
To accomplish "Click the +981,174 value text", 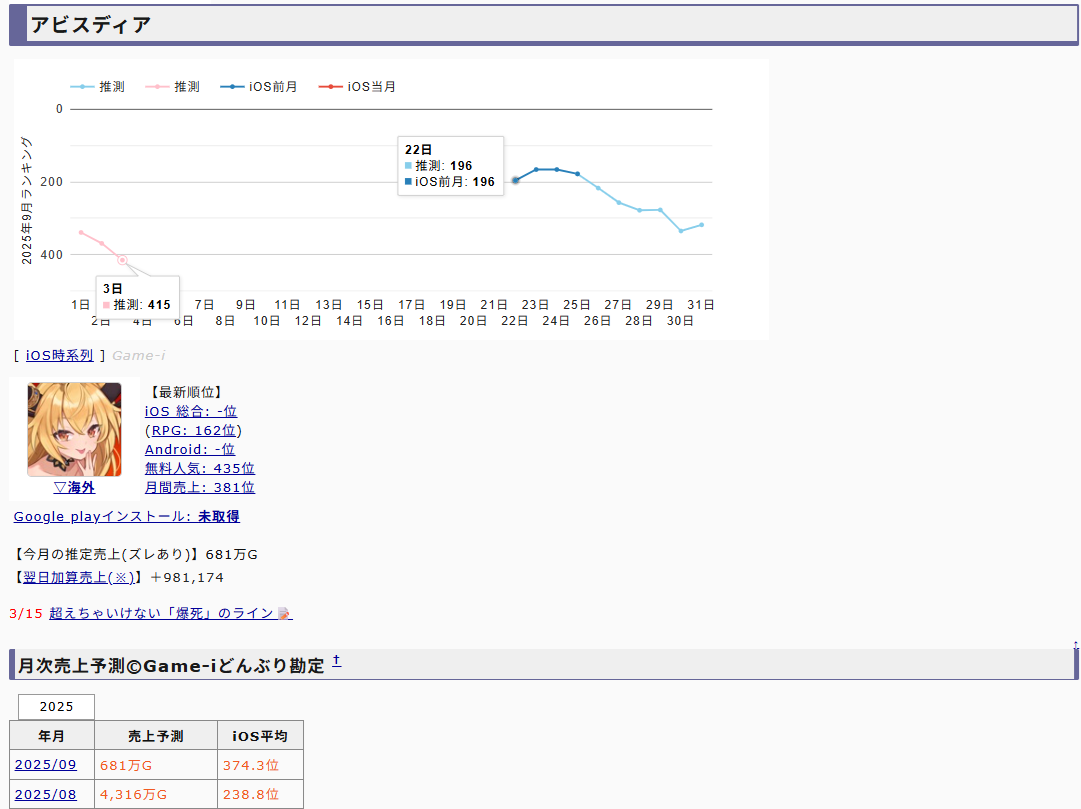I will [186, 577].
